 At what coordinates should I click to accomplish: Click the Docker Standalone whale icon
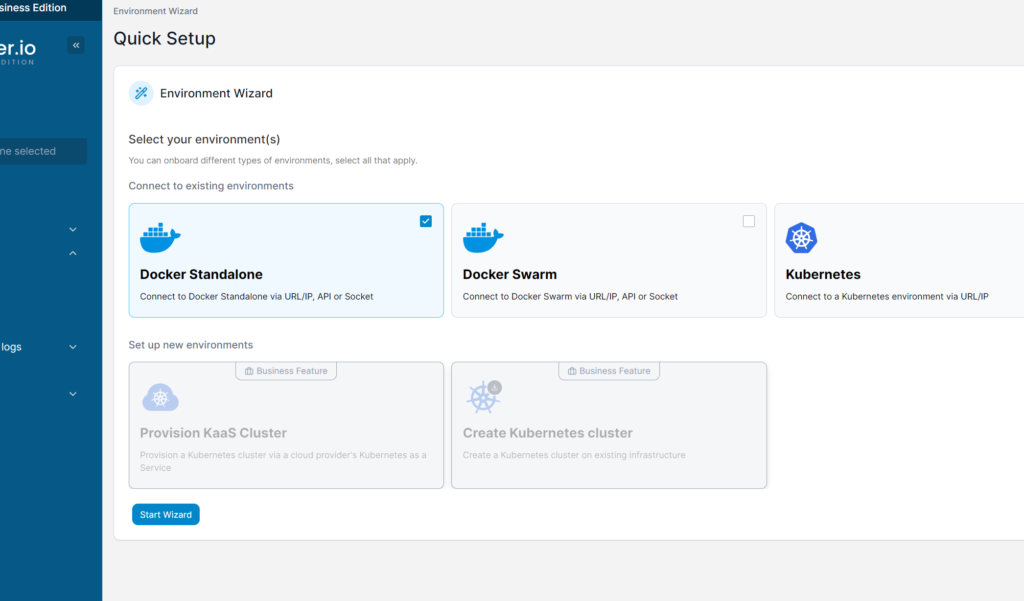coord(160,238)
